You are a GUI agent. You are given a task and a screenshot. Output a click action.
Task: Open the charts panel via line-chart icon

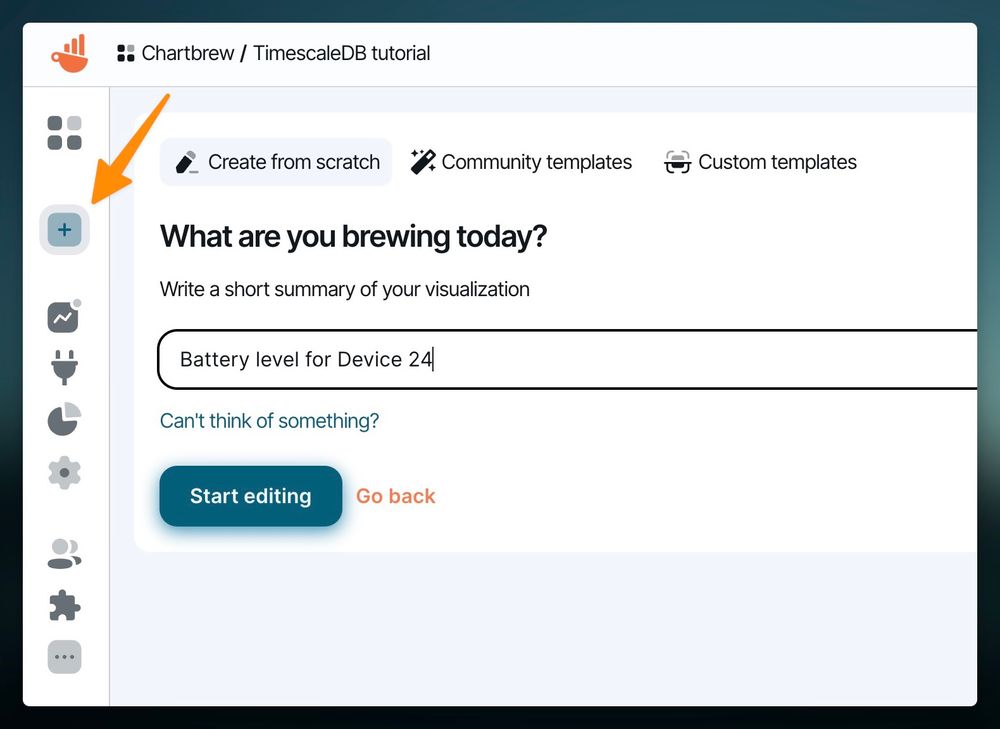(62, 316)
